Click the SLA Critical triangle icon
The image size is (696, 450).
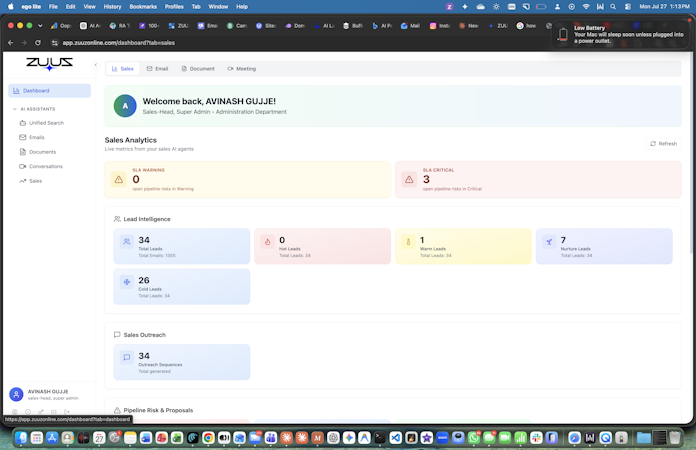[x=409, y=180]
